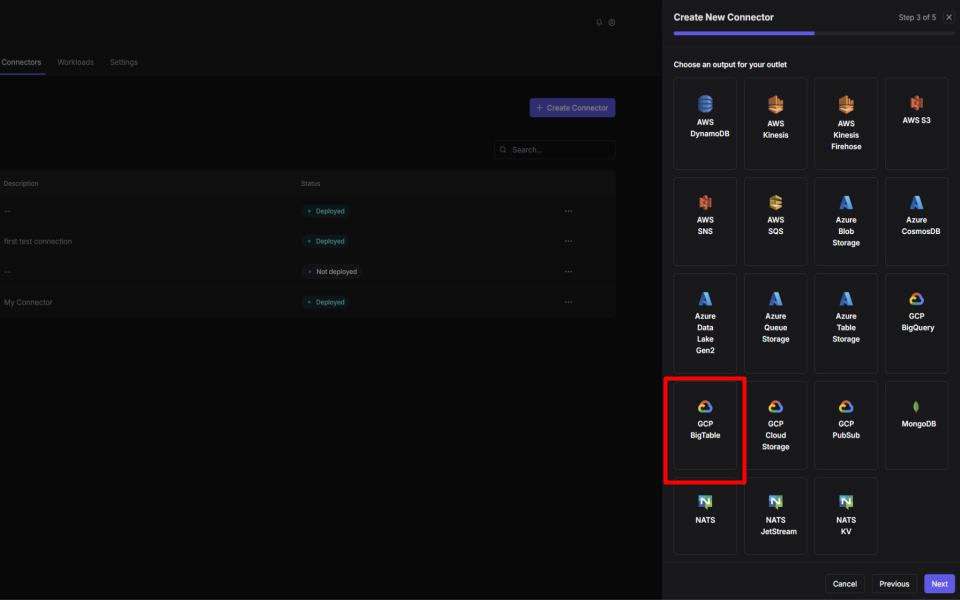Select the AWS S3 output card
This screenshot has width=960, height=600.
(917, 124)
